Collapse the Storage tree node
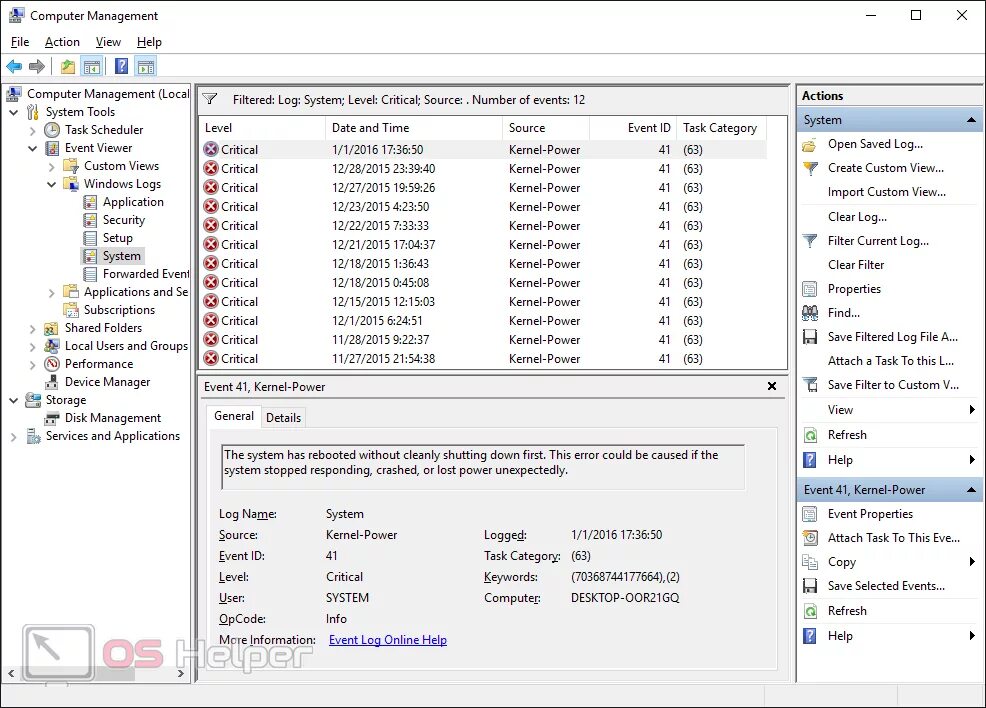This screenshot has width=986, height=708. (14, 400)
